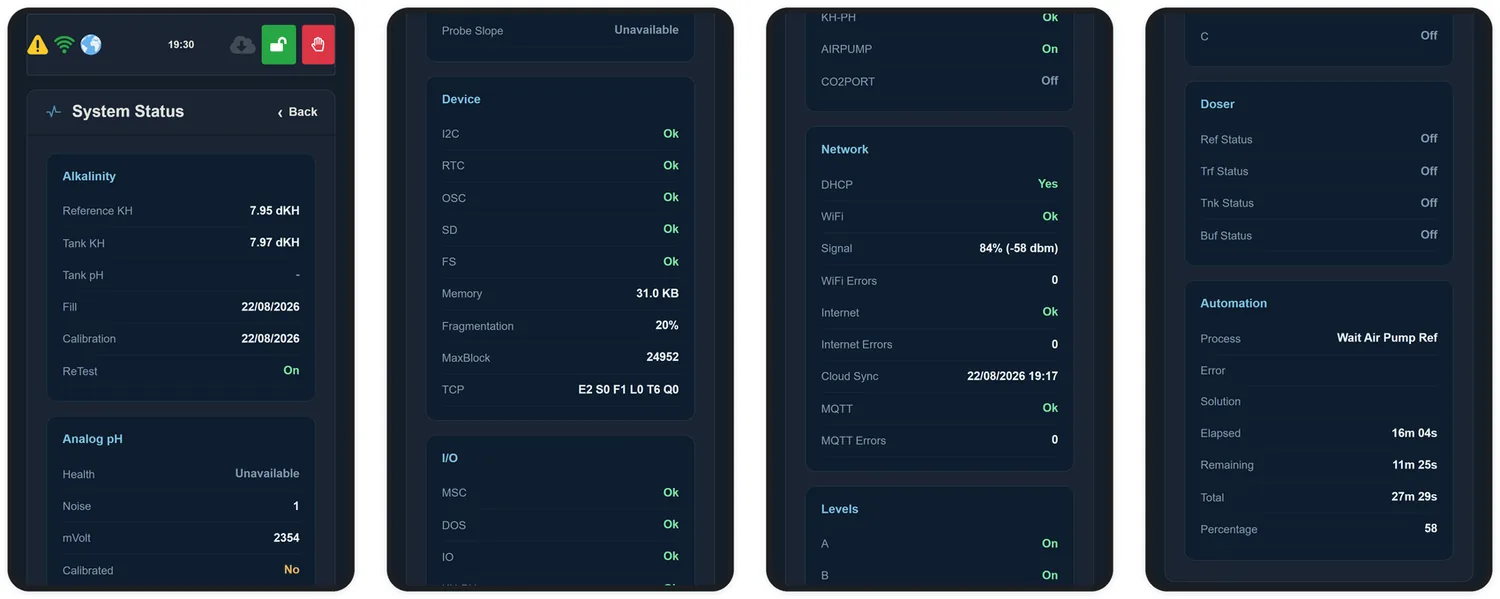
Task: Select the Network section heading
Action: (844, 149)
